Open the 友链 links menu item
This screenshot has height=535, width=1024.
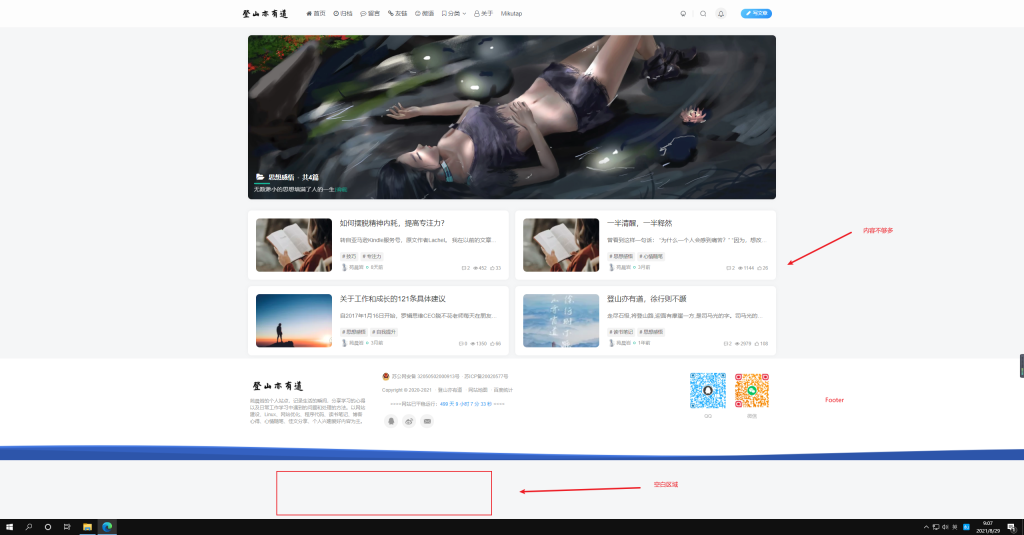[397, 13]
